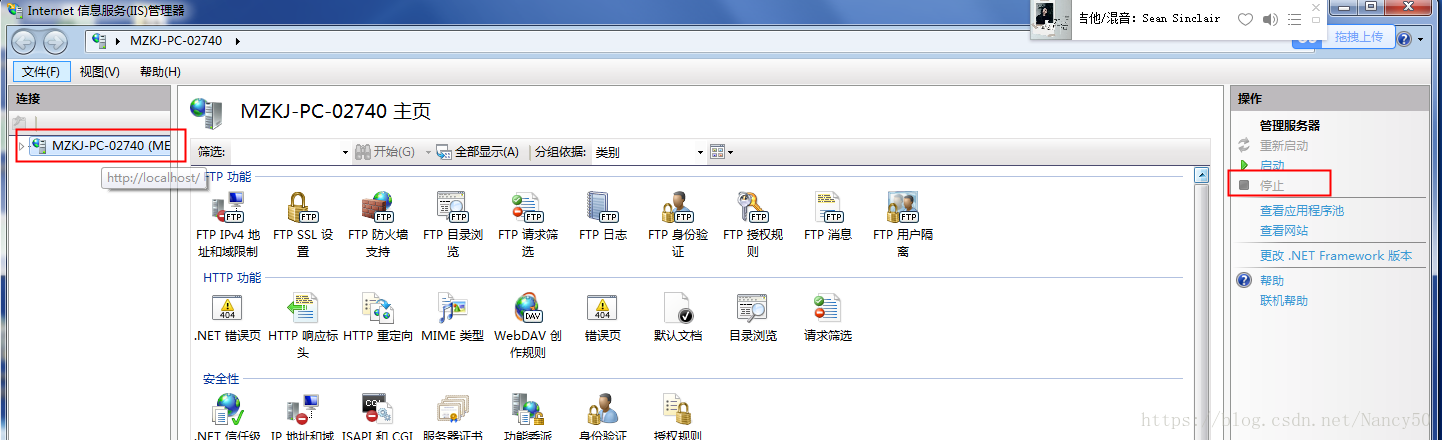1442x440 pixels.
Task: Click the arrow after MZKJ-PC-02740 in address bar
Action: pos(238,41)
